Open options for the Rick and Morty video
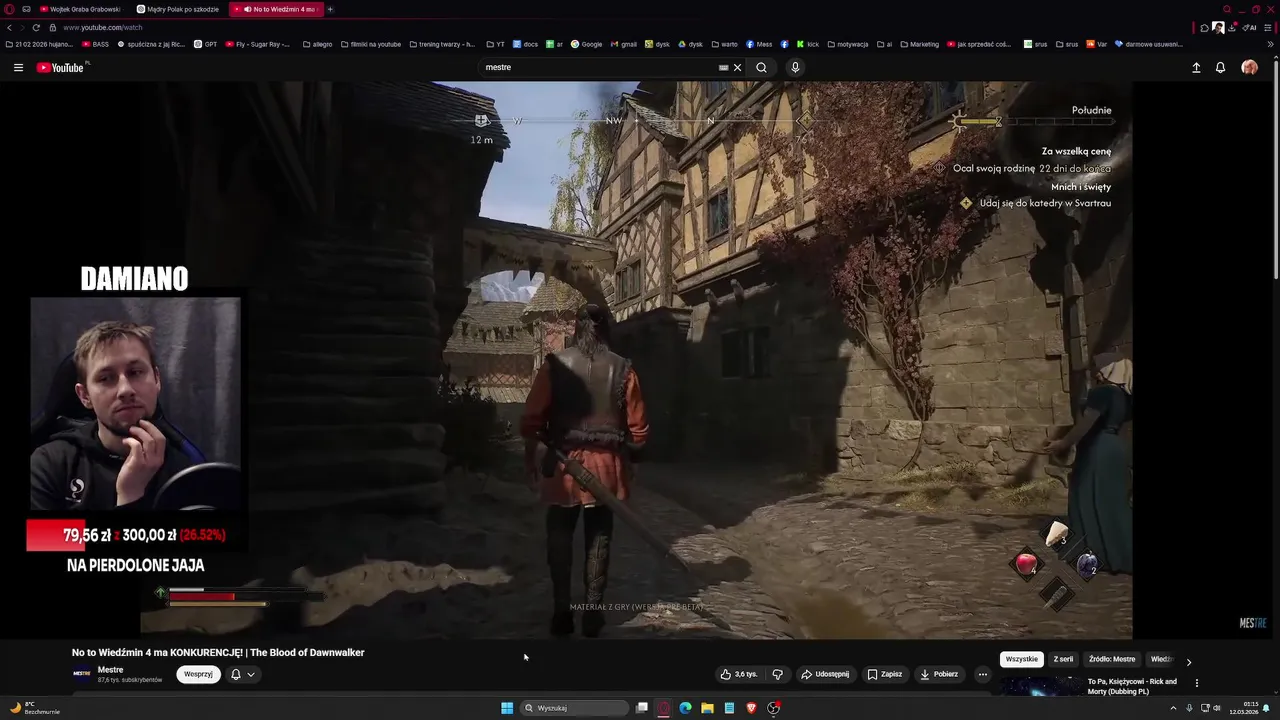Screen dimensions: 1280x720 coord(1196,683)
